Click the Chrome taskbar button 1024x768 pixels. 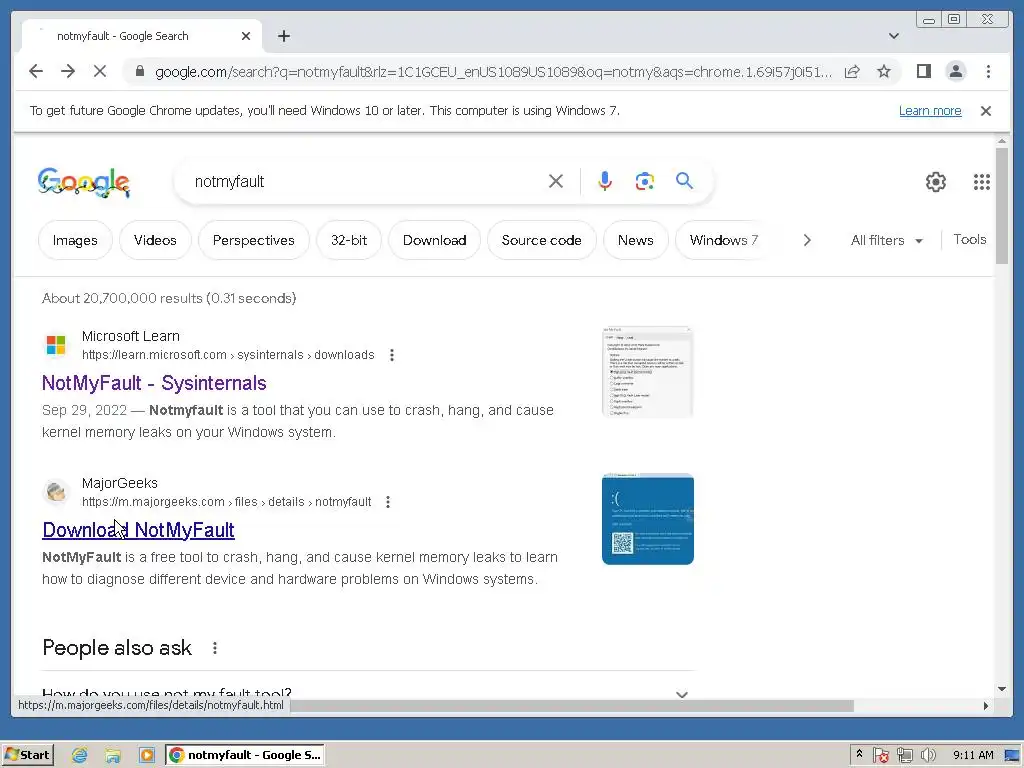tap(245, 755)
